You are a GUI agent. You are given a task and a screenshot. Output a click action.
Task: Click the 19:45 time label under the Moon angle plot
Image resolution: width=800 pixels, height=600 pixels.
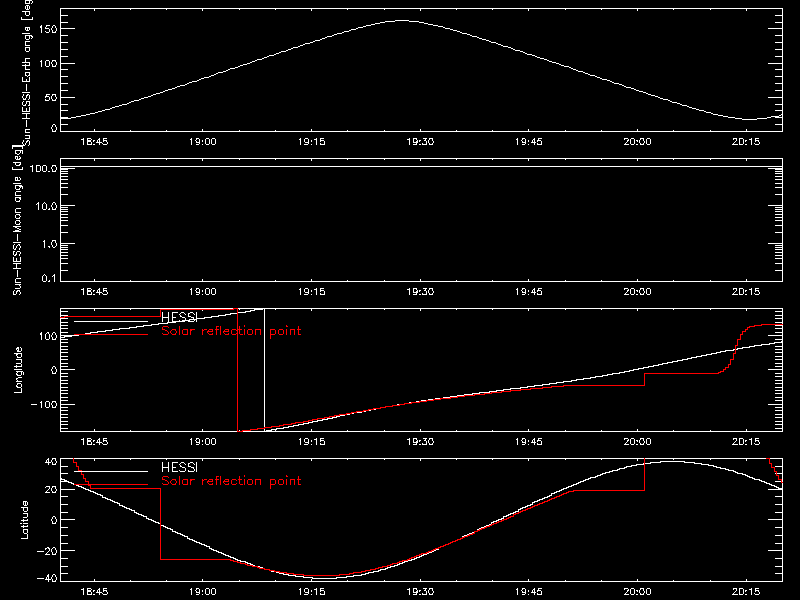click(x=529, y=291)
